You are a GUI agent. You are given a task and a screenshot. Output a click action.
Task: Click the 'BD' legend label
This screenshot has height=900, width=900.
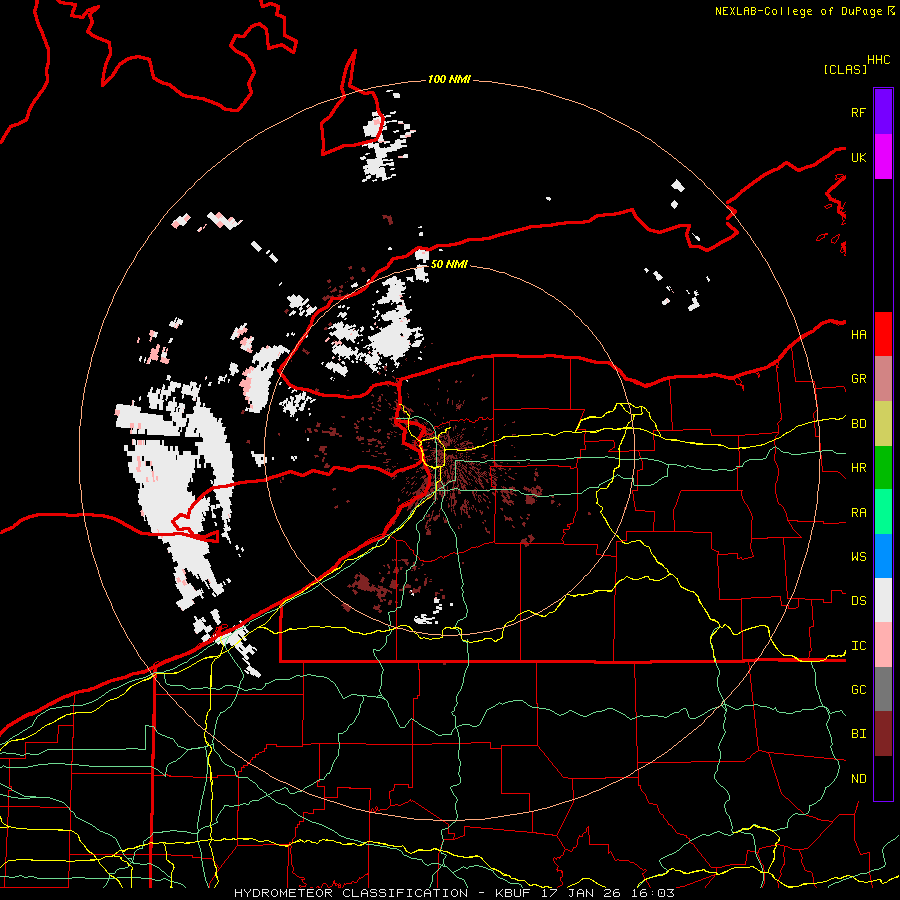(858, 424)
